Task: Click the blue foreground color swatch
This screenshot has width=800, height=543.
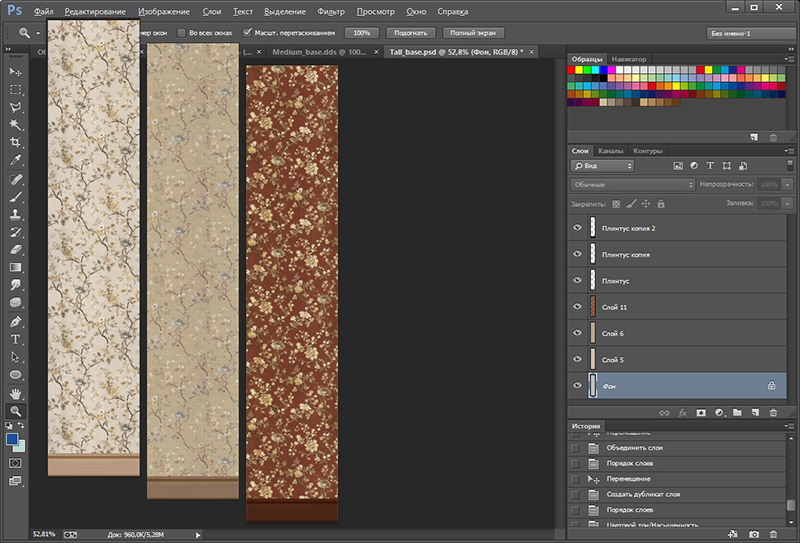Action: (x=12, y=438)
